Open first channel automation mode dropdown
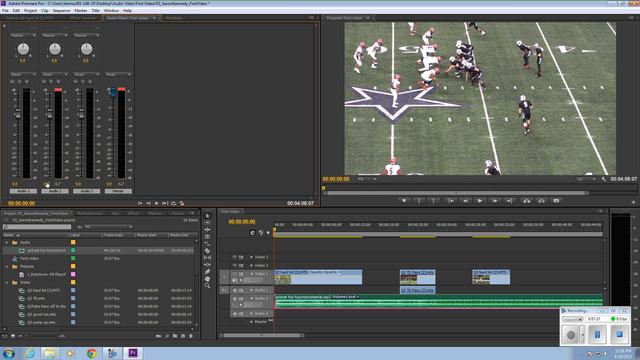The height and width of the screenshot is (360, 640). pos(23,74)
